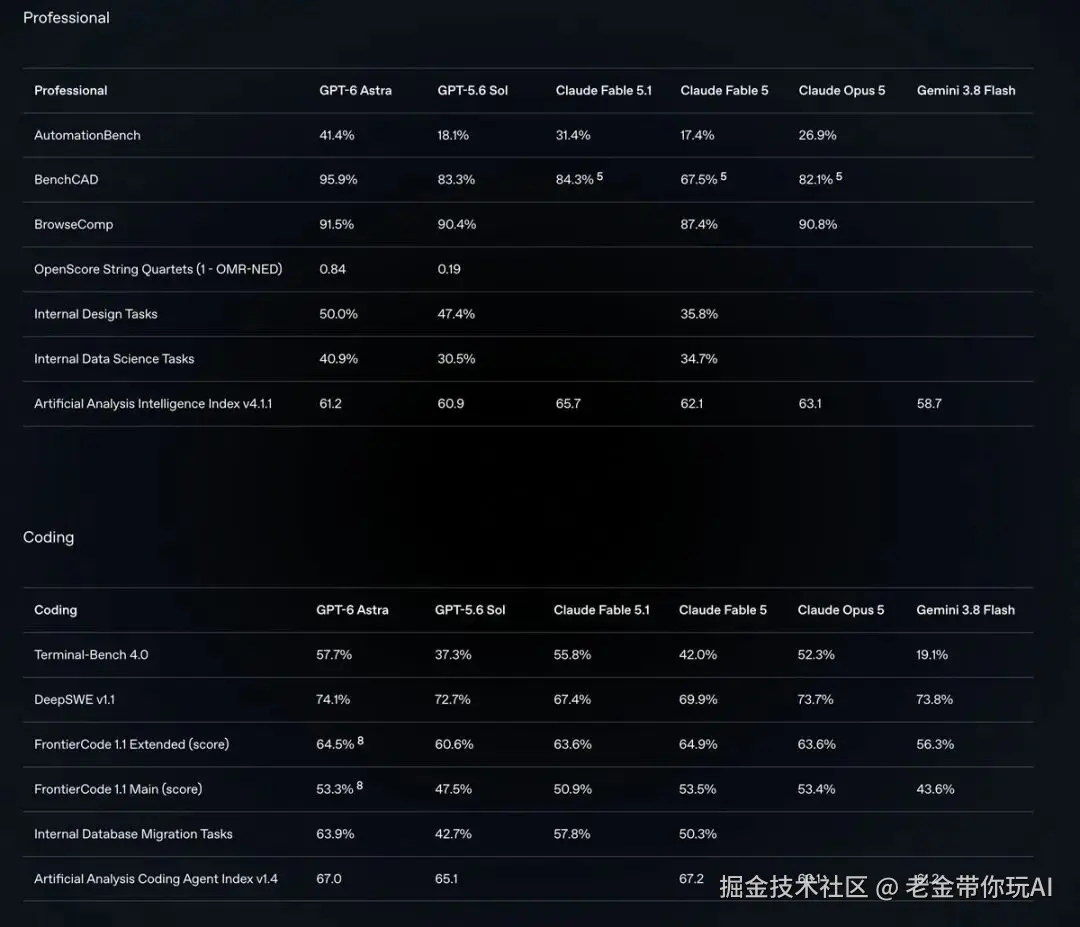This screenshot has width=1080, height=927.
Task: Select the 18.1% AutomationBench value
Action: click(453, 135)
